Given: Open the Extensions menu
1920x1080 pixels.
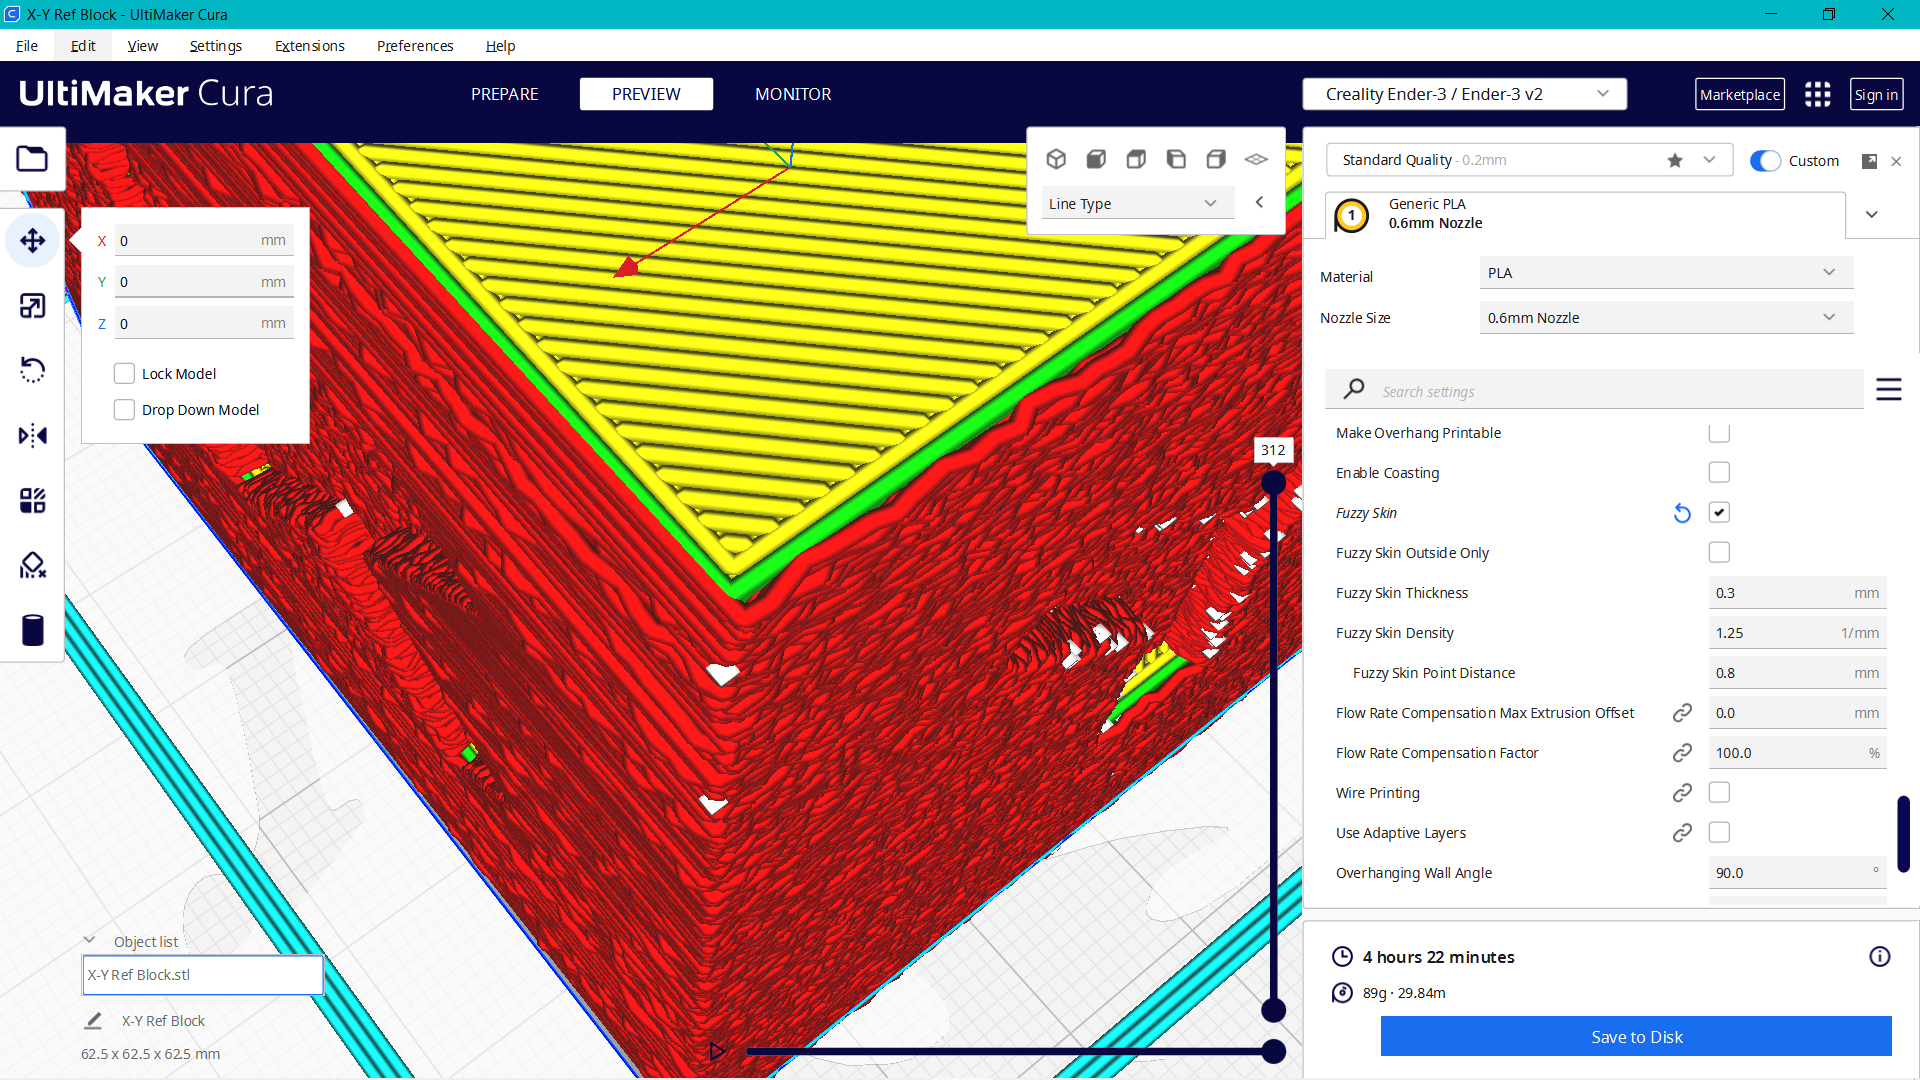Looking at the screenshot, I should tap(309, 46).
